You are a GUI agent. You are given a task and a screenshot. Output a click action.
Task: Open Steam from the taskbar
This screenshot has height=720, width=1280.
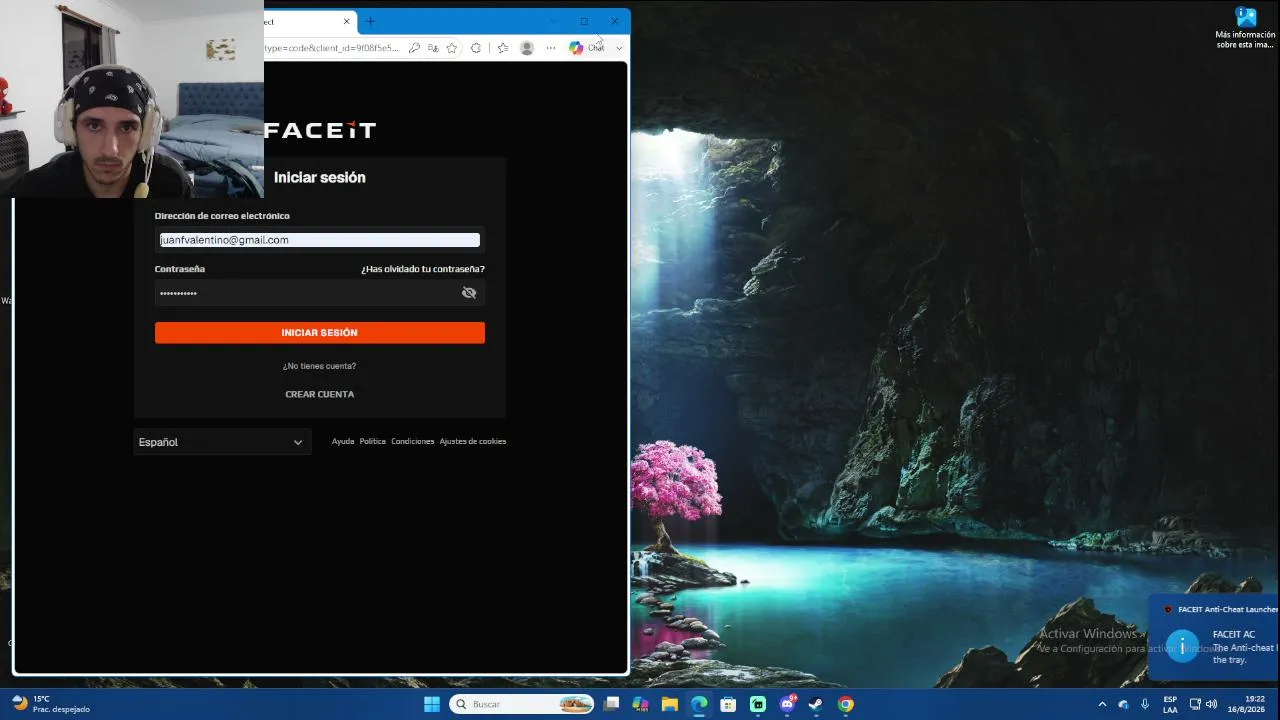816,704
